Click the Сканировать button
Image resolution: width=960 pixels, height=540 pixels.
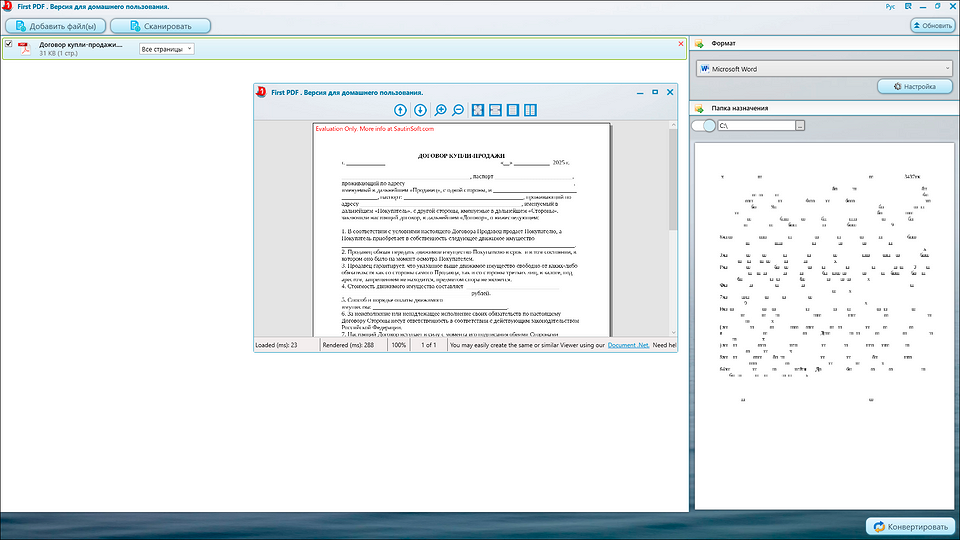160,26
